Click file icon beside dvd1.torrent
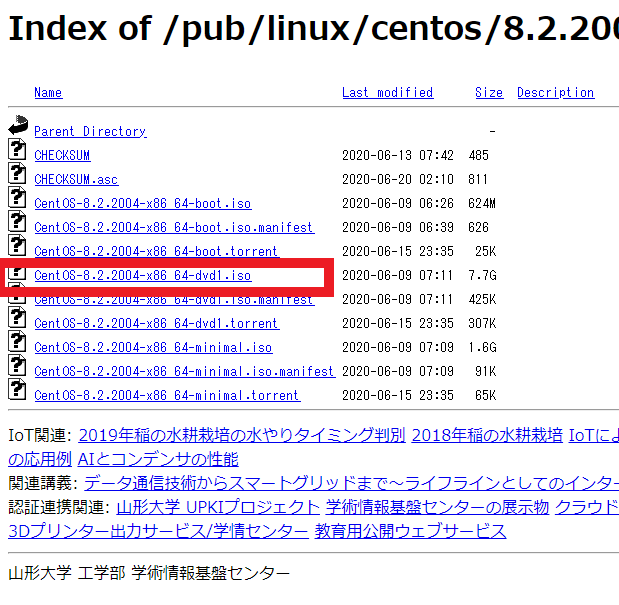619x605 pixels. pyautogui.click(x=17, y=317)
